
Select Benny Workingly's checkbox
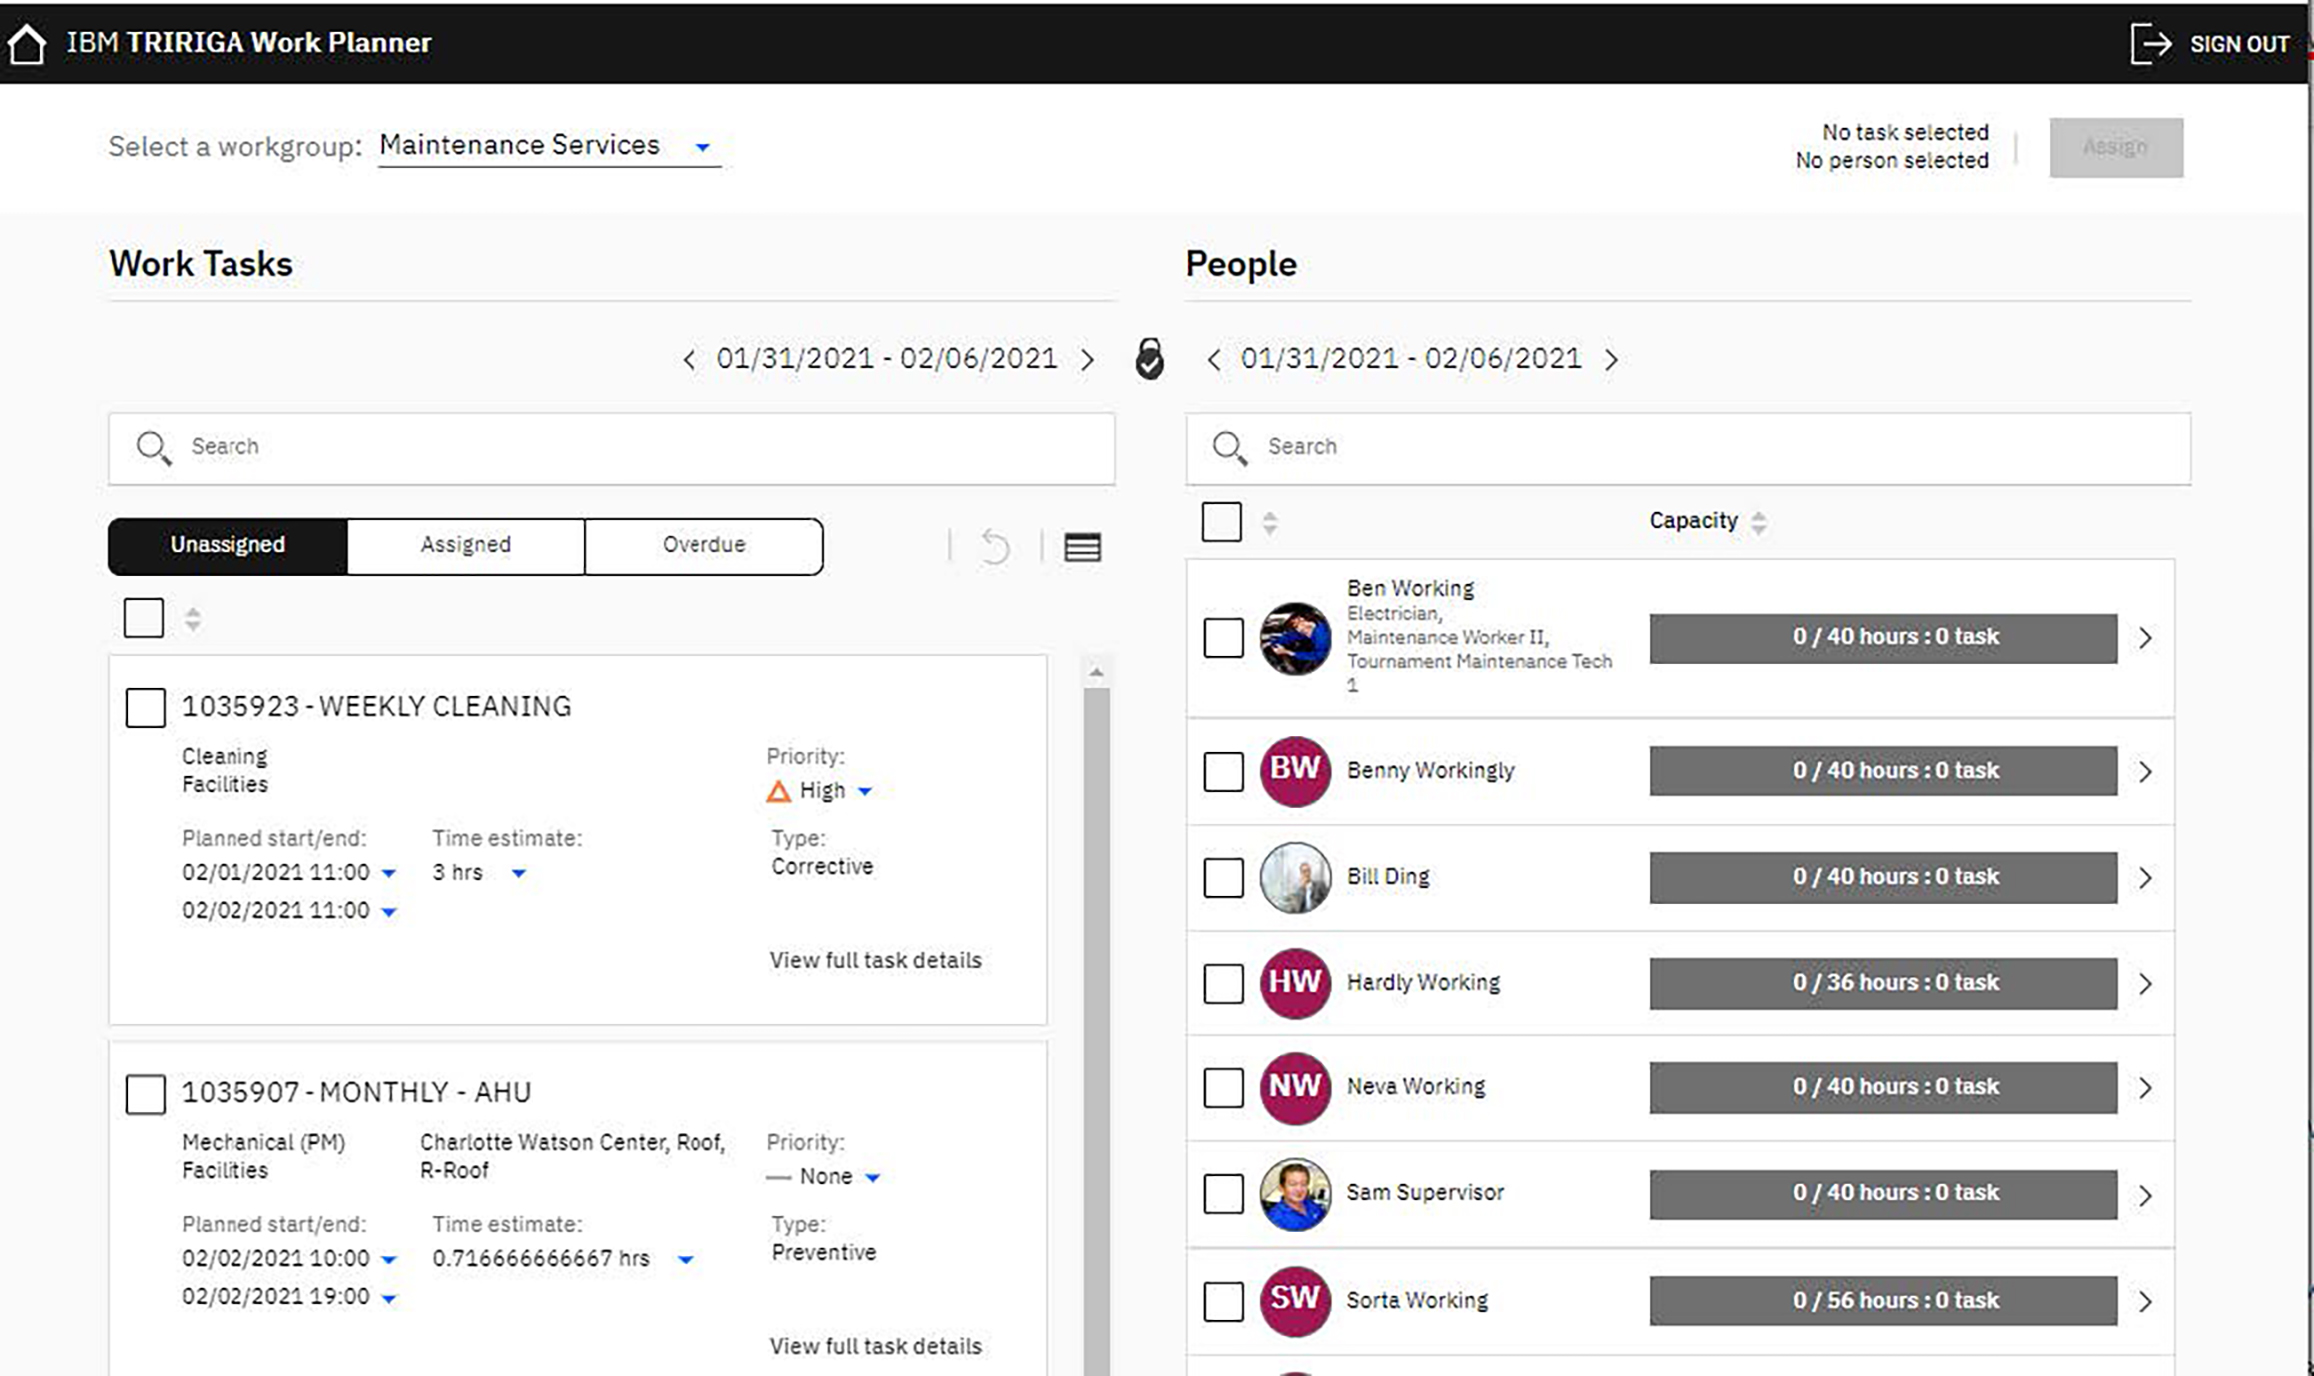coord(1223,772)
